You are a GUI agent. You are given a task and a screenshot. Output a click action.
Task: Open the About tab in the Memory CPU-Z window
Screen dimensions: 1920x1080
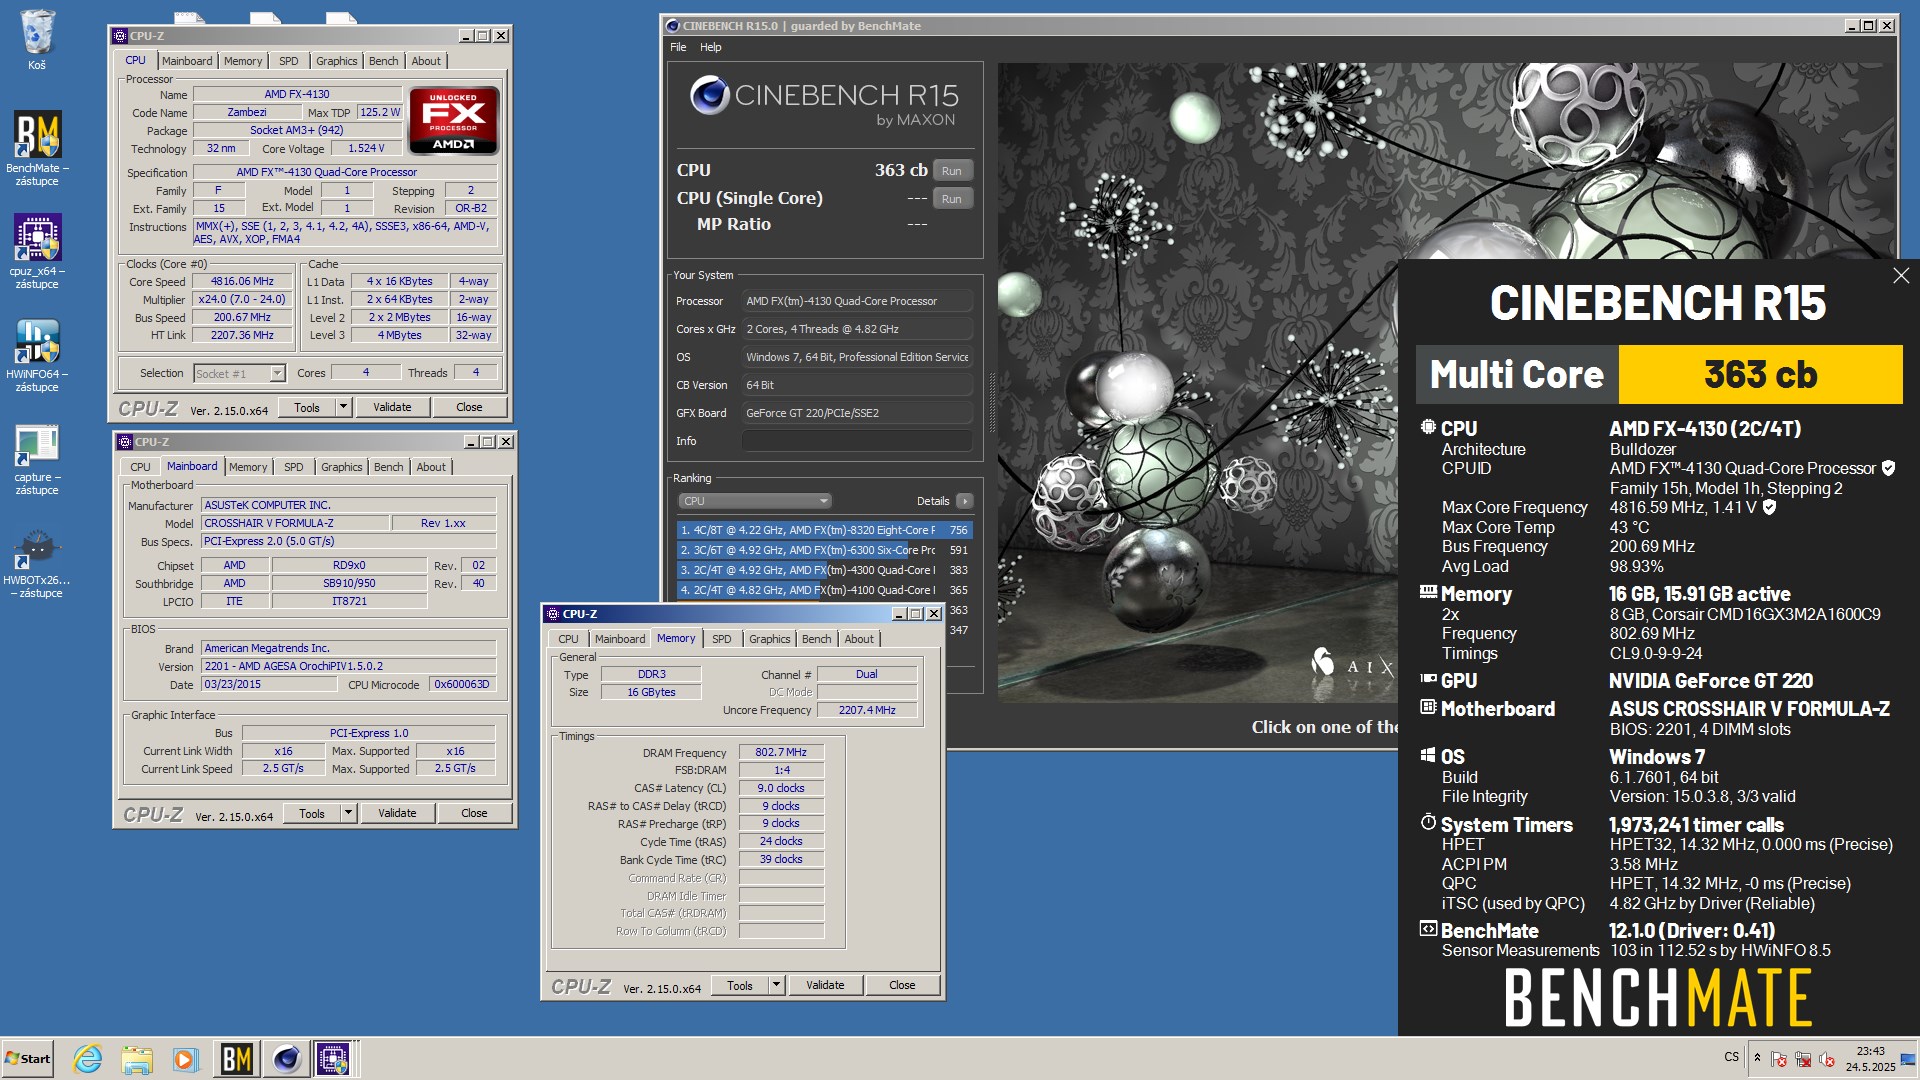(859, 639)
